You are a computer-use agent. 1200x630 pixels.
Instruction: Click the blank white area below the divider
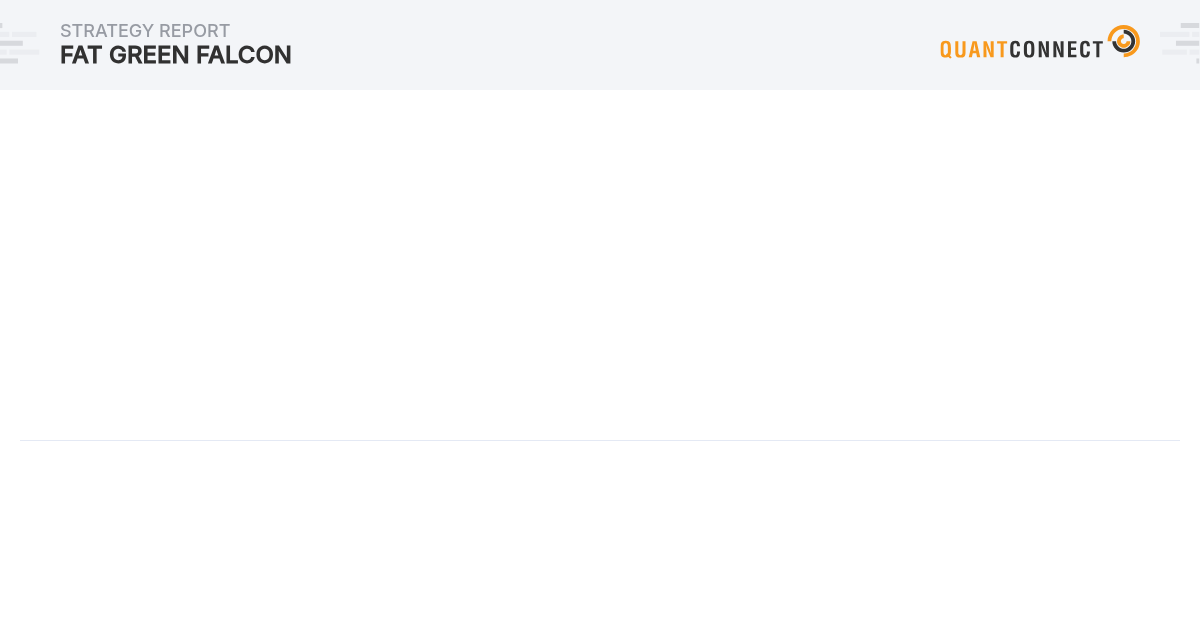(600, 535)
